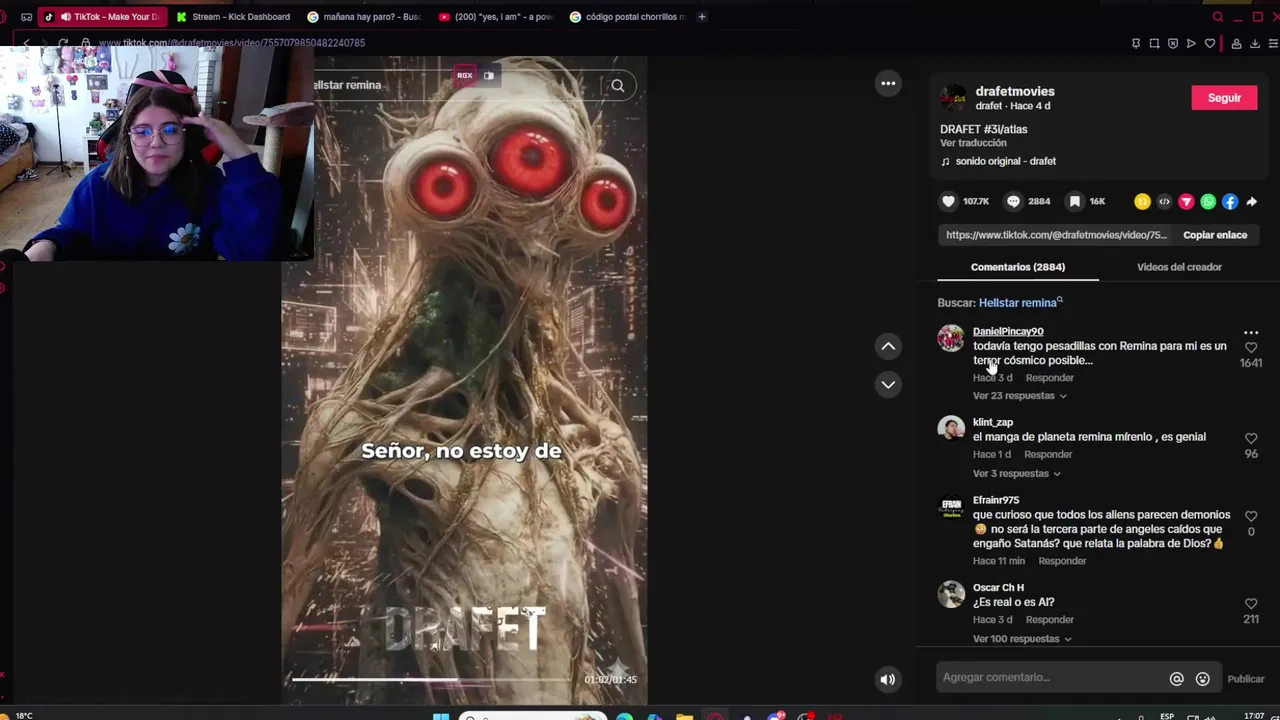Open klint_zap's profile avatar
The height and width of the screenshot is (720, 1280).
950,428
